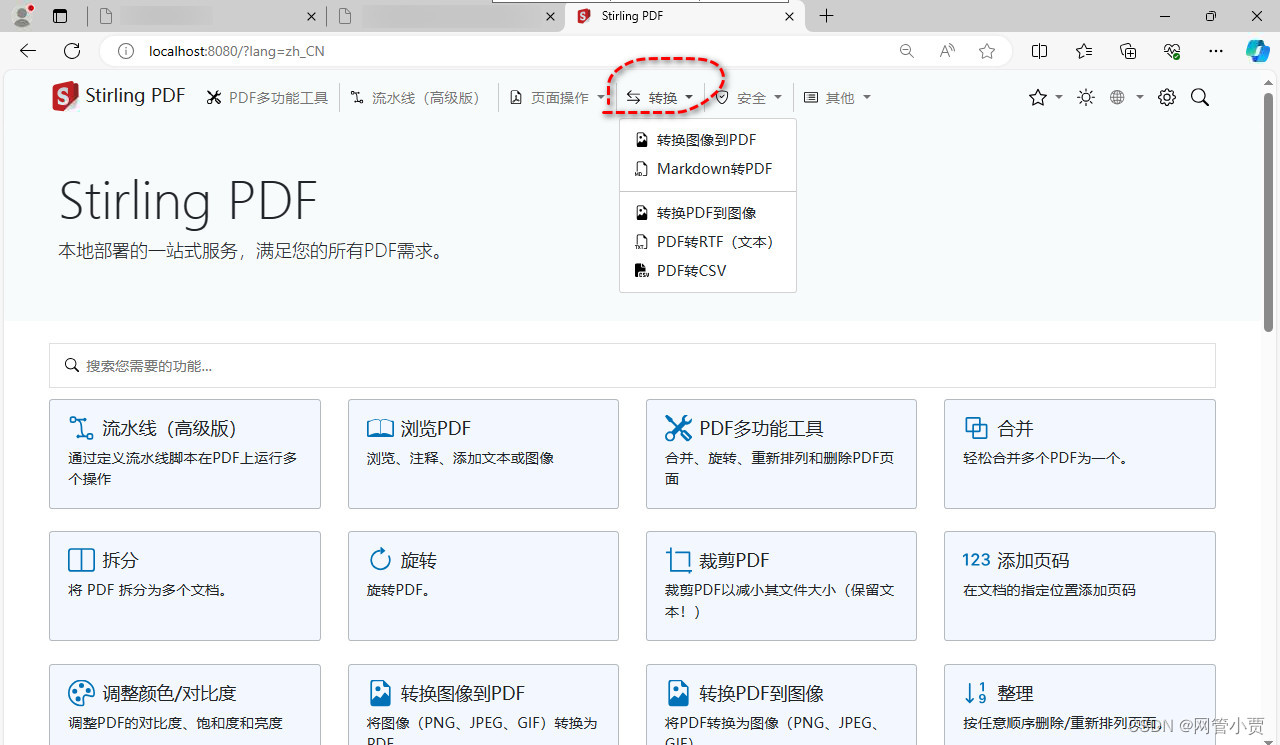Expand the 其他 dropdown menu
Screen dimensions: 1280x745
click(x=838, y=98)
